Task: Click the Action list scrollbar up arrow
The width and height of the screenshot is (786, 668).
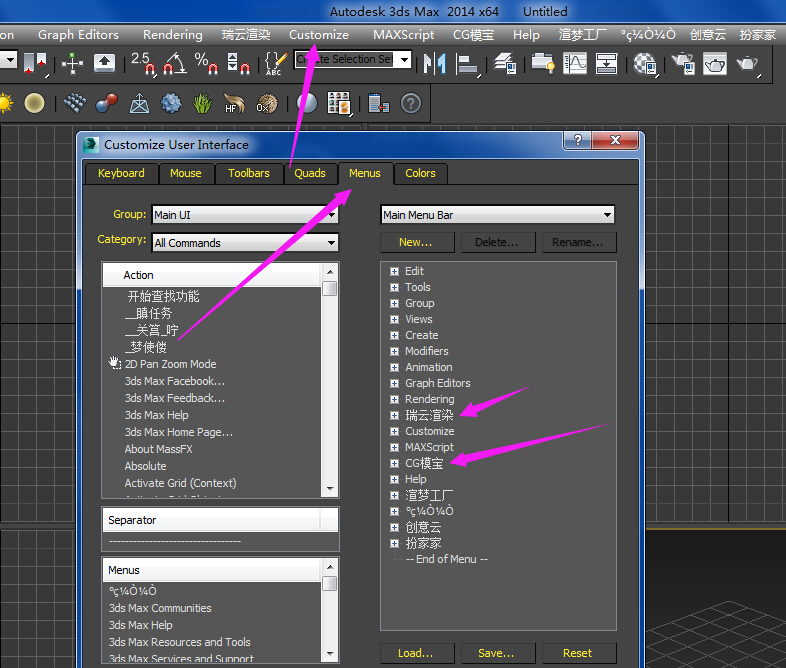Action: click(x=330, y=272)
